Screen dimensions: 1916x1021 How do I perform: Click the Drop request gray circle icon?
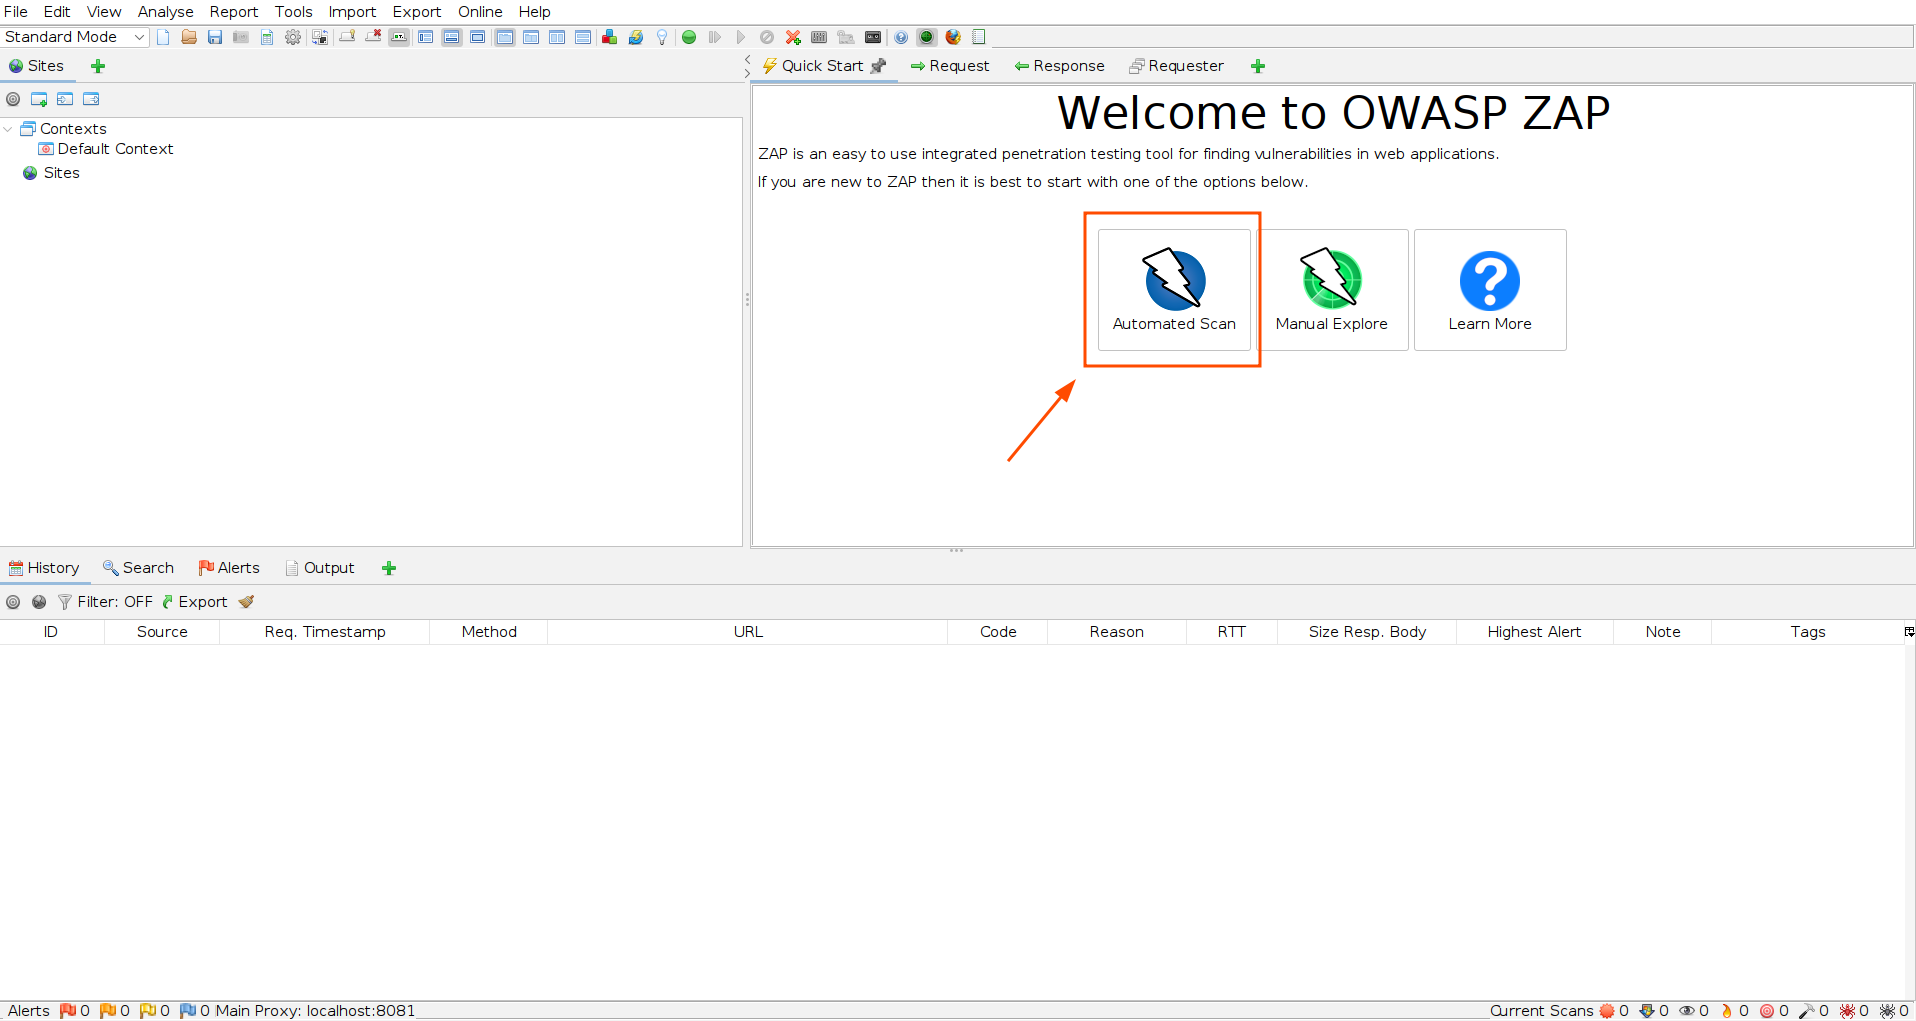(x=767, y=37)
